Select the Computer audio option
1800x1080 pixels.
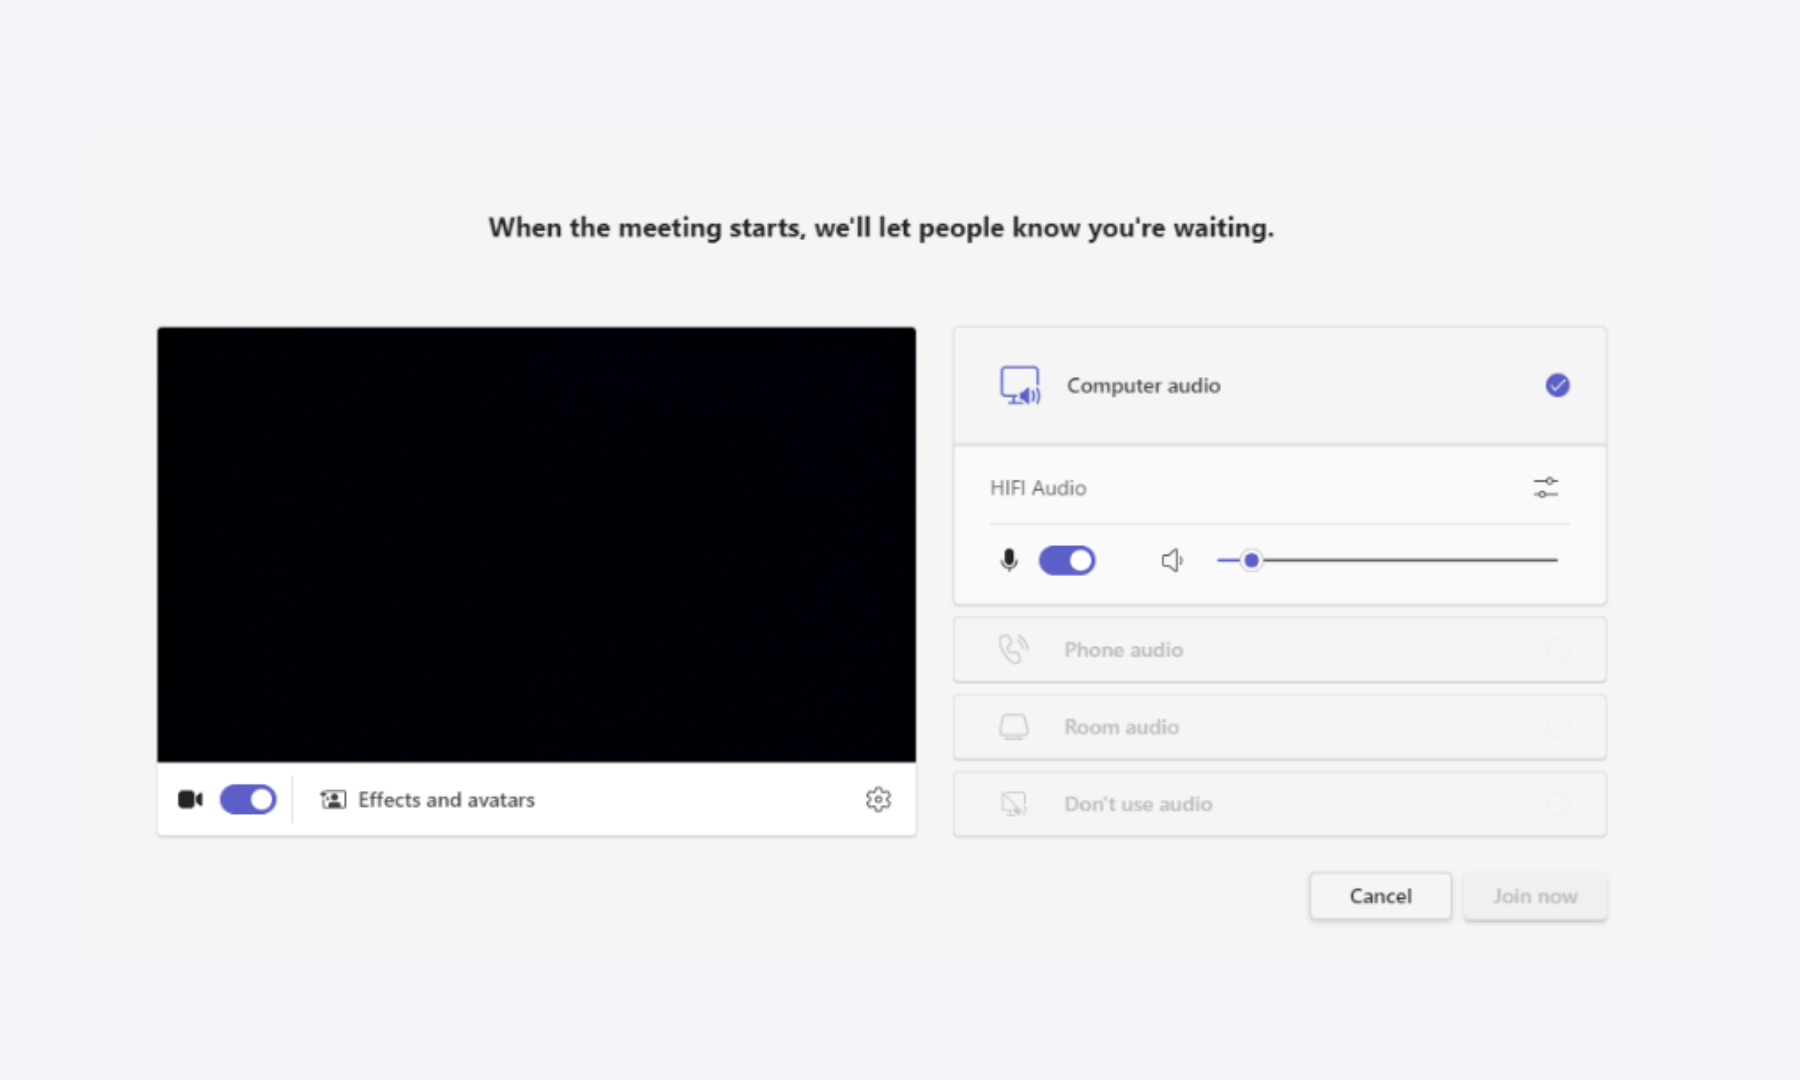click(1143, 386)
